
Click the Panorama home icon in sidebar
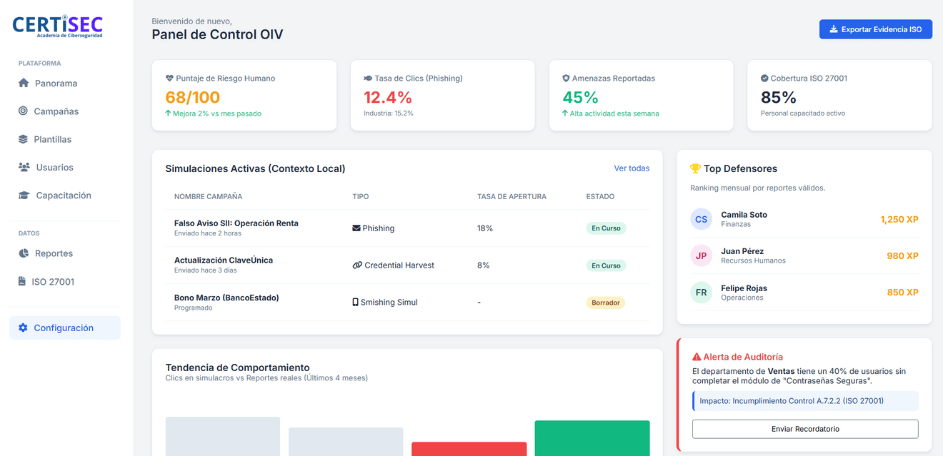[x=24, y=83]
